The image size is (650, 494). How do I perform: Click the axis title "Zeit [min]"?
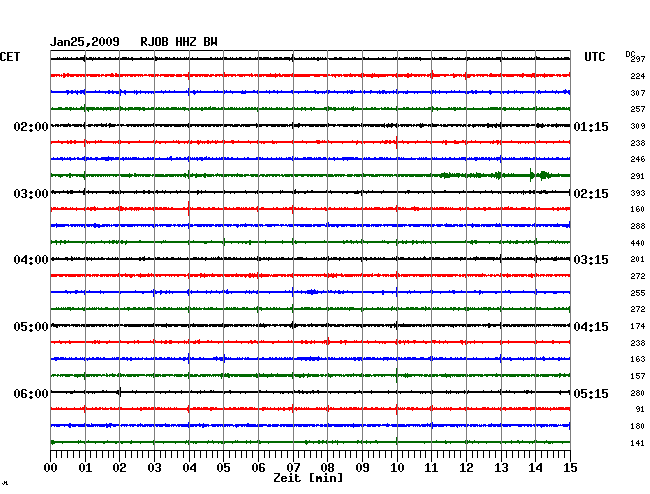308,478
